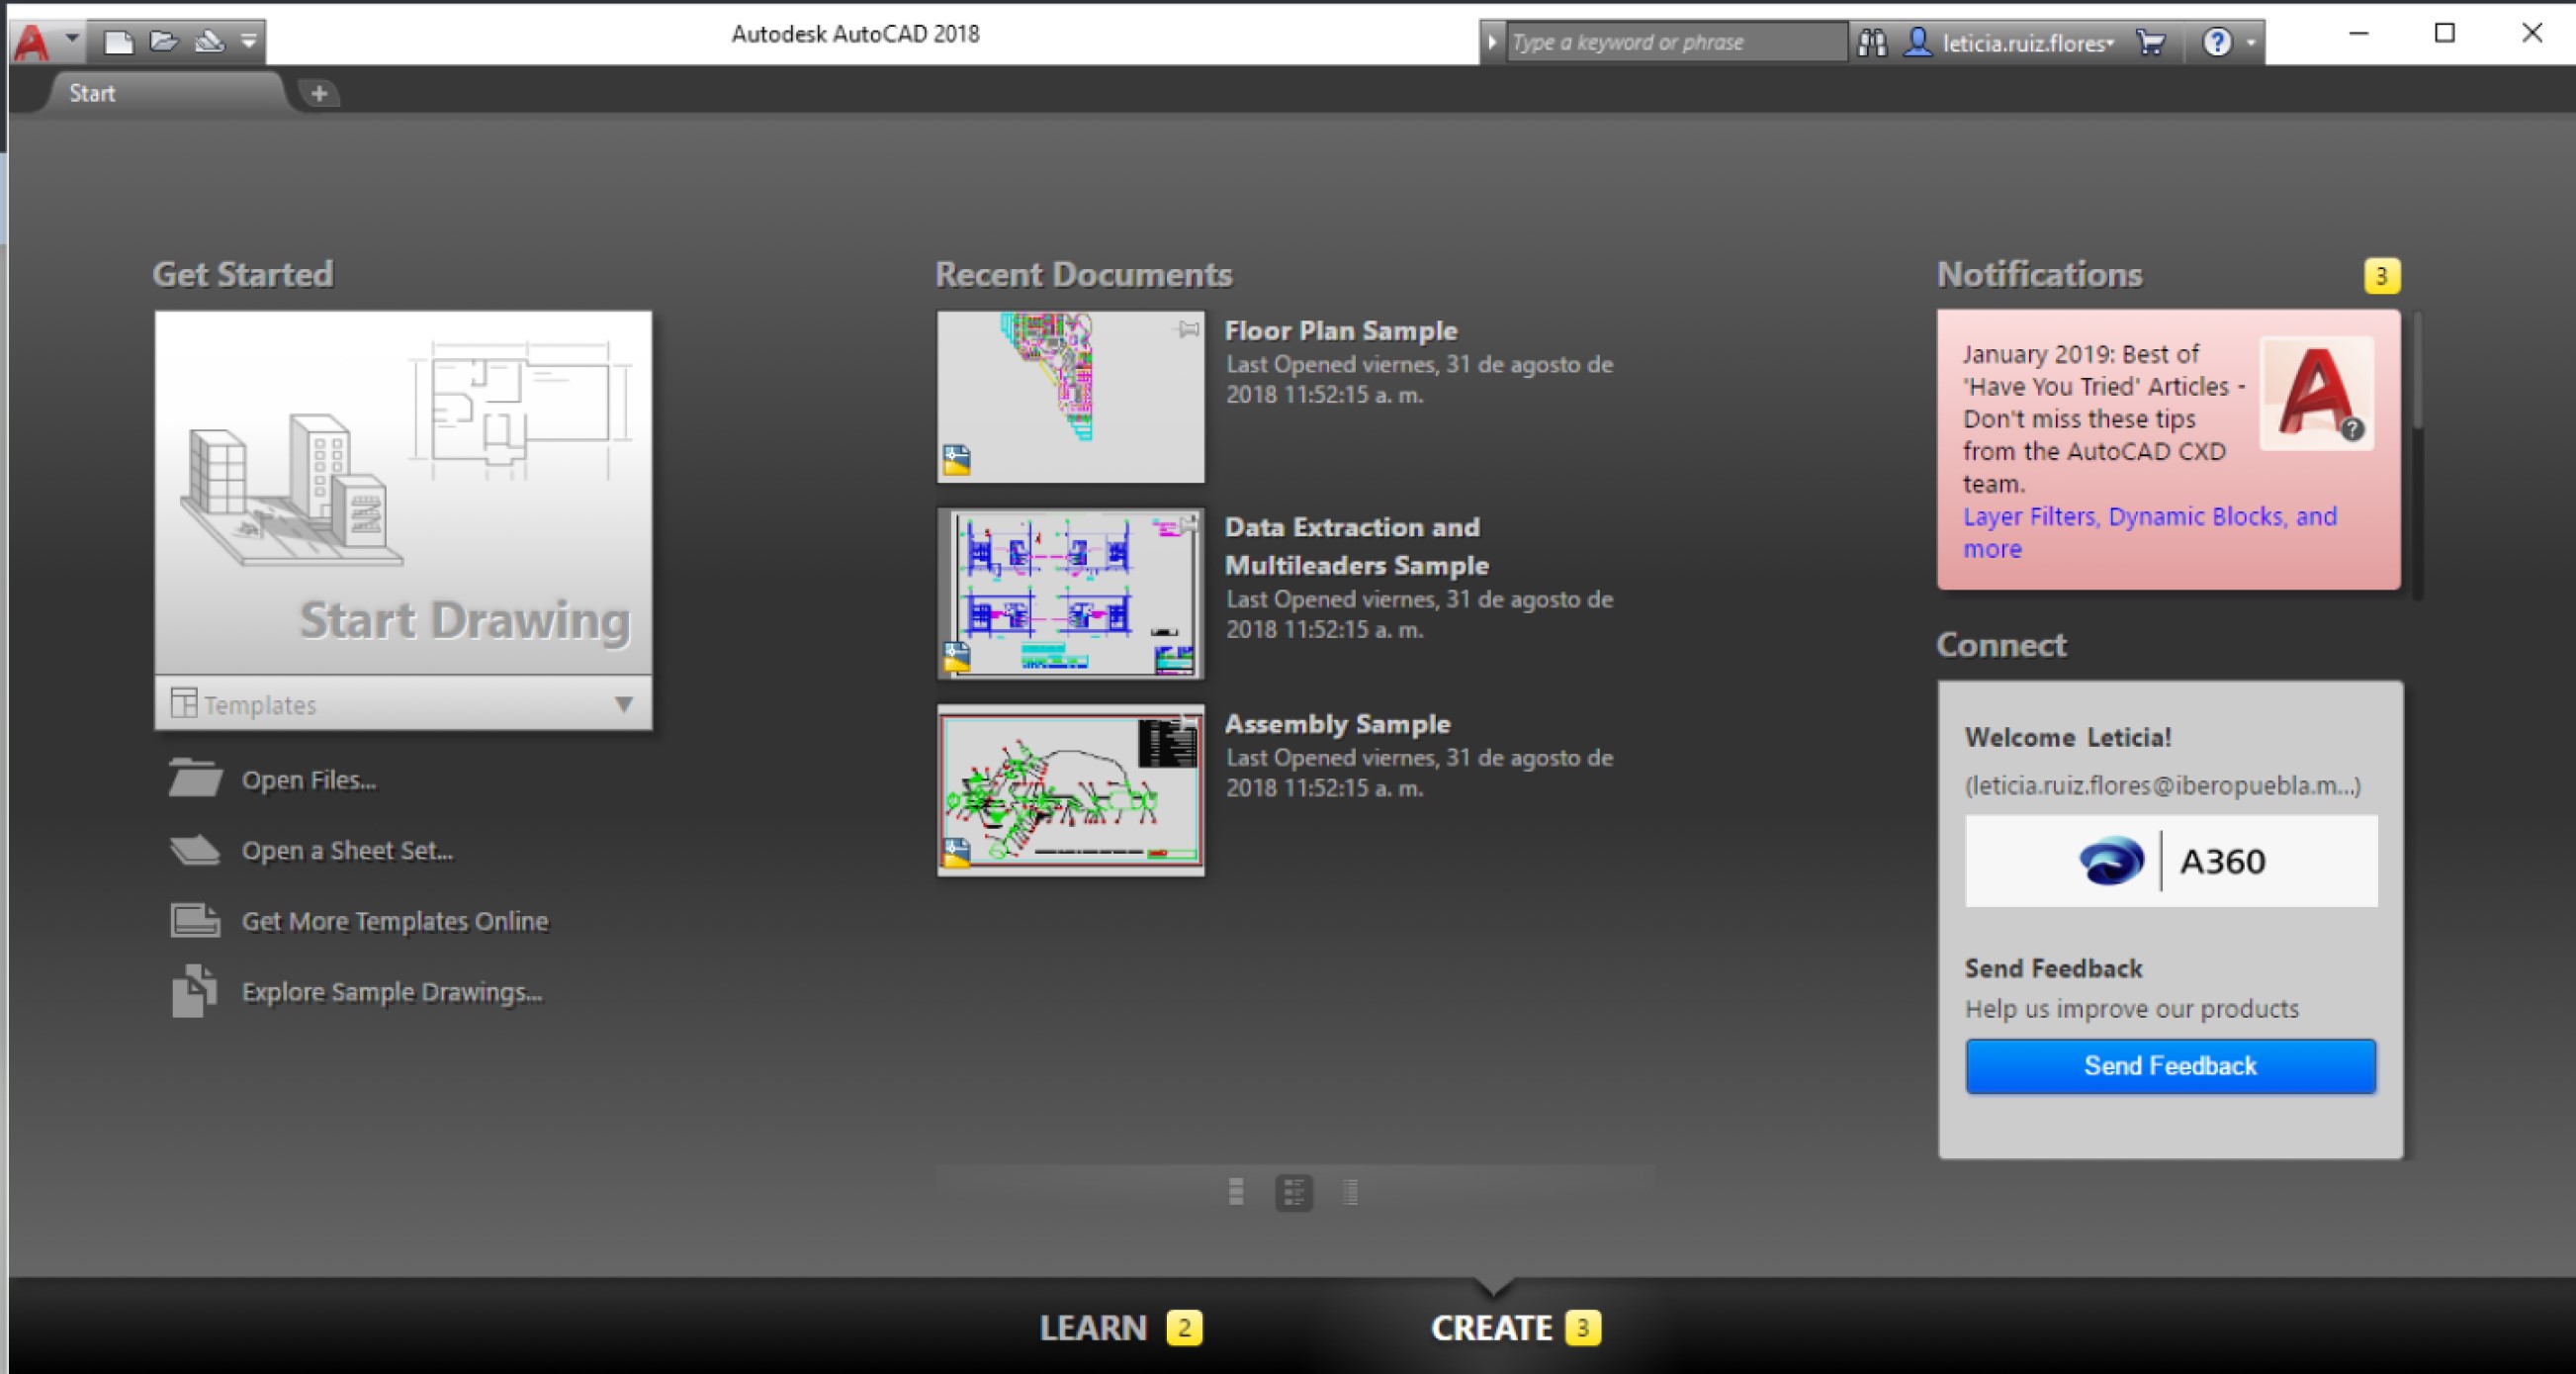Switch recent documents to compact list view
2576x1374 pixels.
[x=1351, y=1192]
